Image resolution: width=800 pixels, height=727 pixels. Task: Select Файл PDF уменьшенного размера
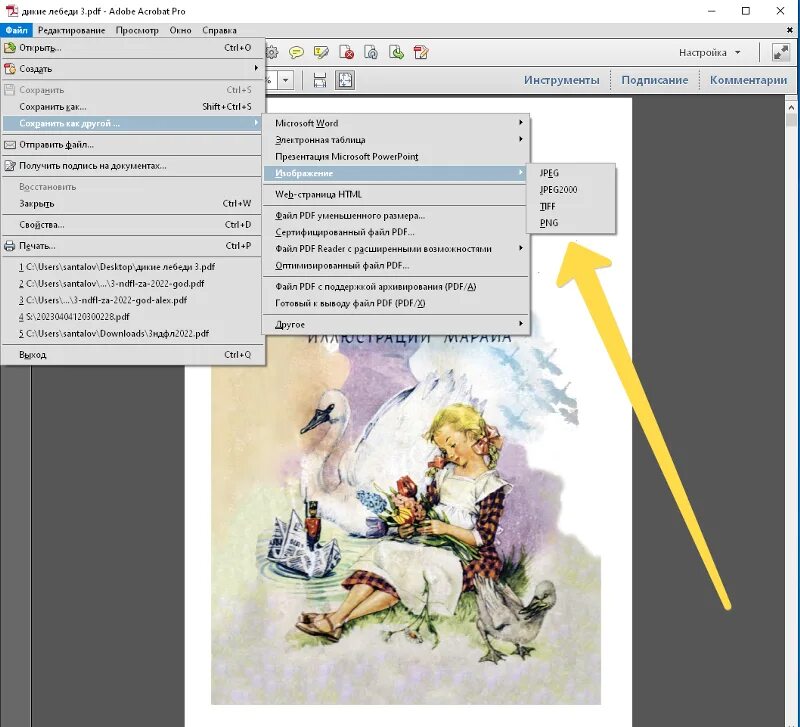(x=396, y=216)
